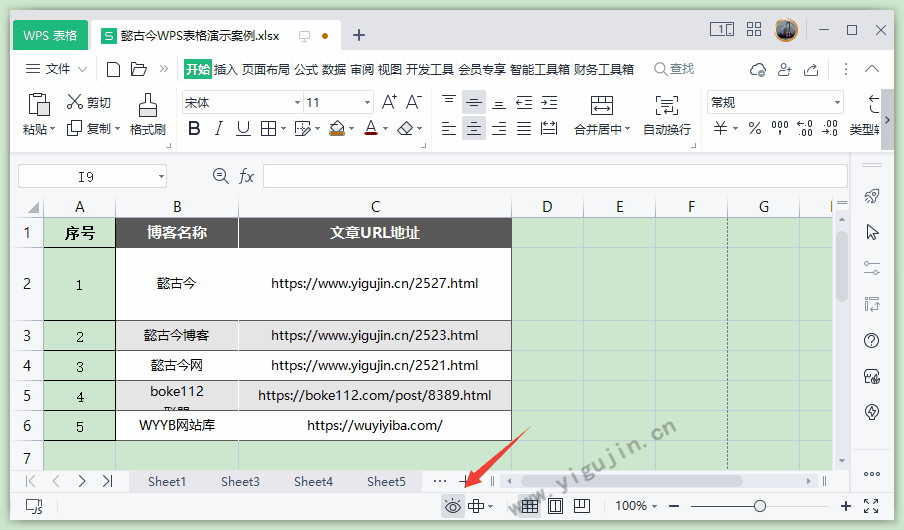Viewport: 904px width, 530px height.
Task: Switch to the 数据 Data tab
Action: coord(334,70)
